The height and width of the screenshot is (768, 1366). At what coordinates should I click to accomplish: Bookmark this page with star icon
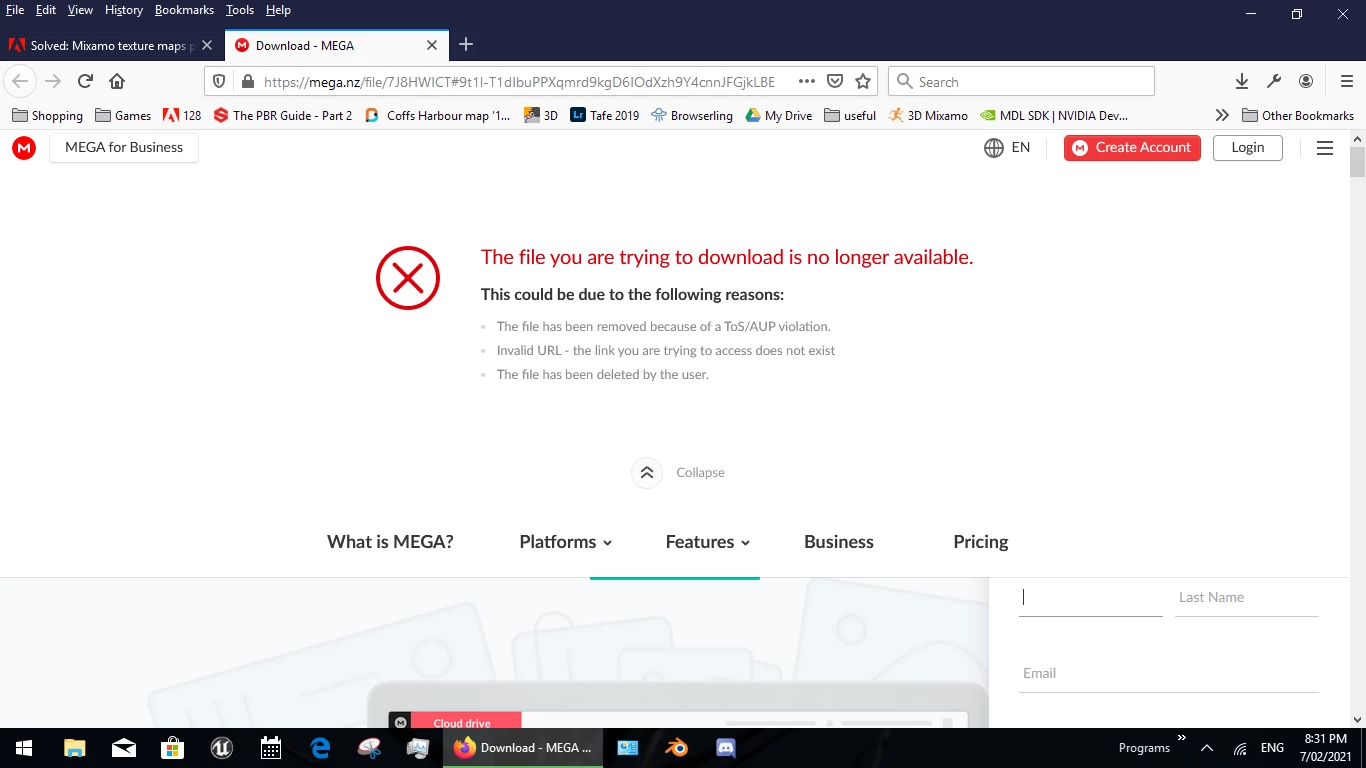863,81
